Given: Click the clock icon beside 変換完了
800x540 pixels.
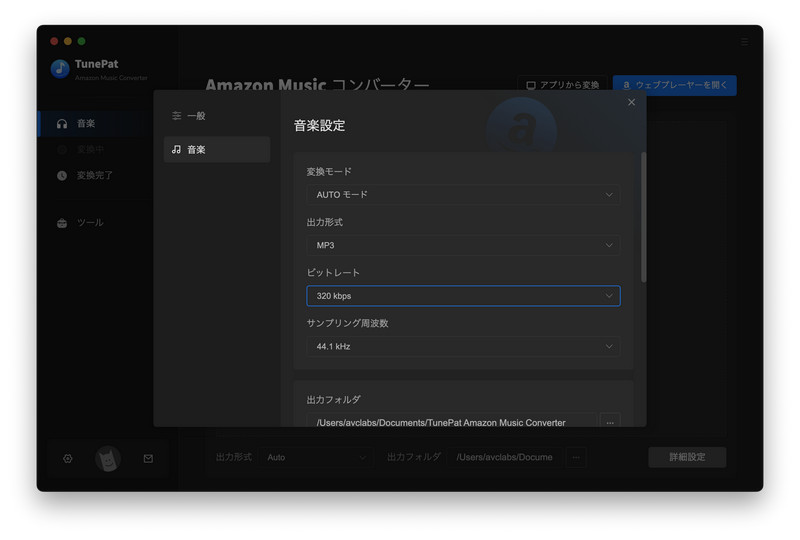Looking at the screenshot, I should [62, 176].
